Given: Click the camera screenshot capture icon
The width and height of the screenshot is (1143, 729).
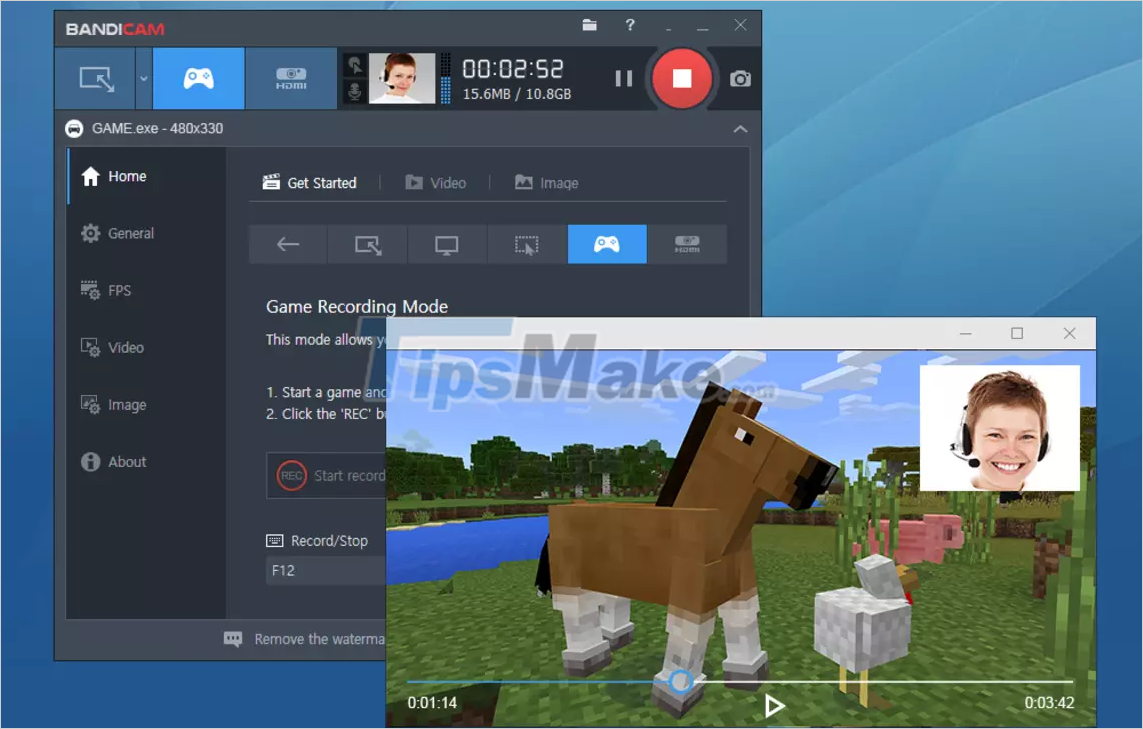Looking at the screenshot, I should tap(739, 78).
